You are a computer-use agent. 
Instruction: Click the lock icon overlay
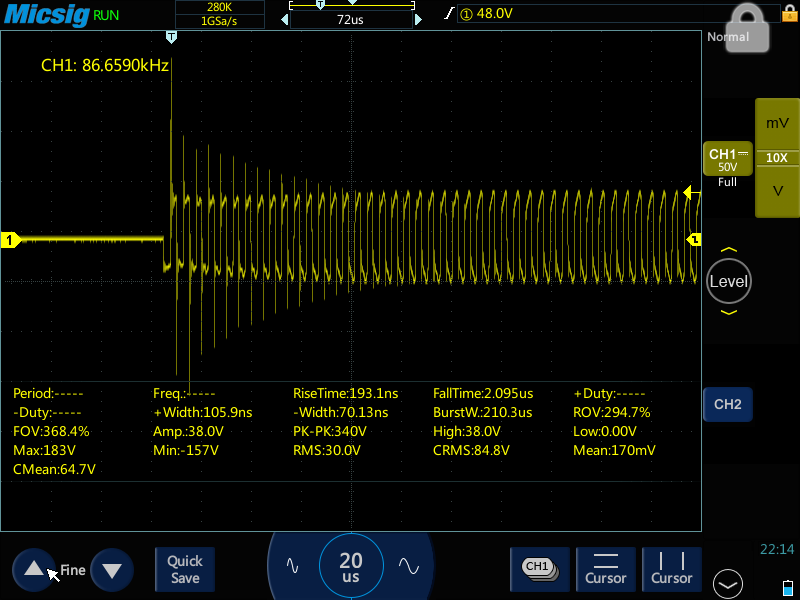747,27
